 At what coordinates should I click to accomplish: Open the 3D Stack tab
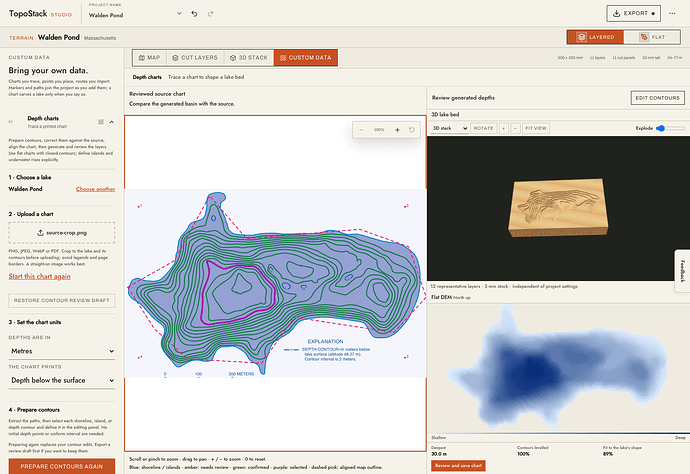pyautogui.click(x=249, y=58)
